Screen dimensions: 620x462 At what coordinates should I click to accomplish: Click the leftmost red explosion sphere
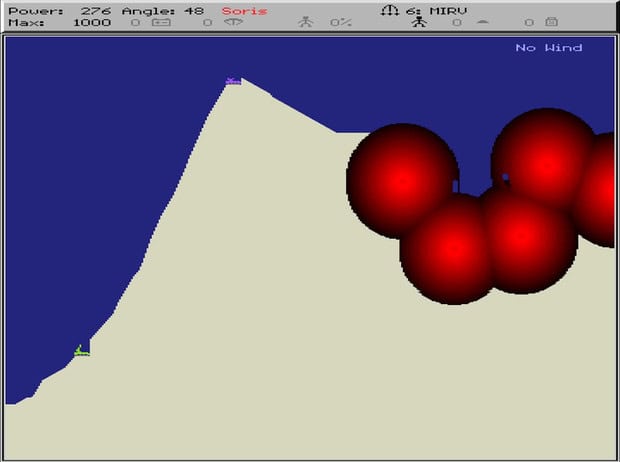[402, 180]
